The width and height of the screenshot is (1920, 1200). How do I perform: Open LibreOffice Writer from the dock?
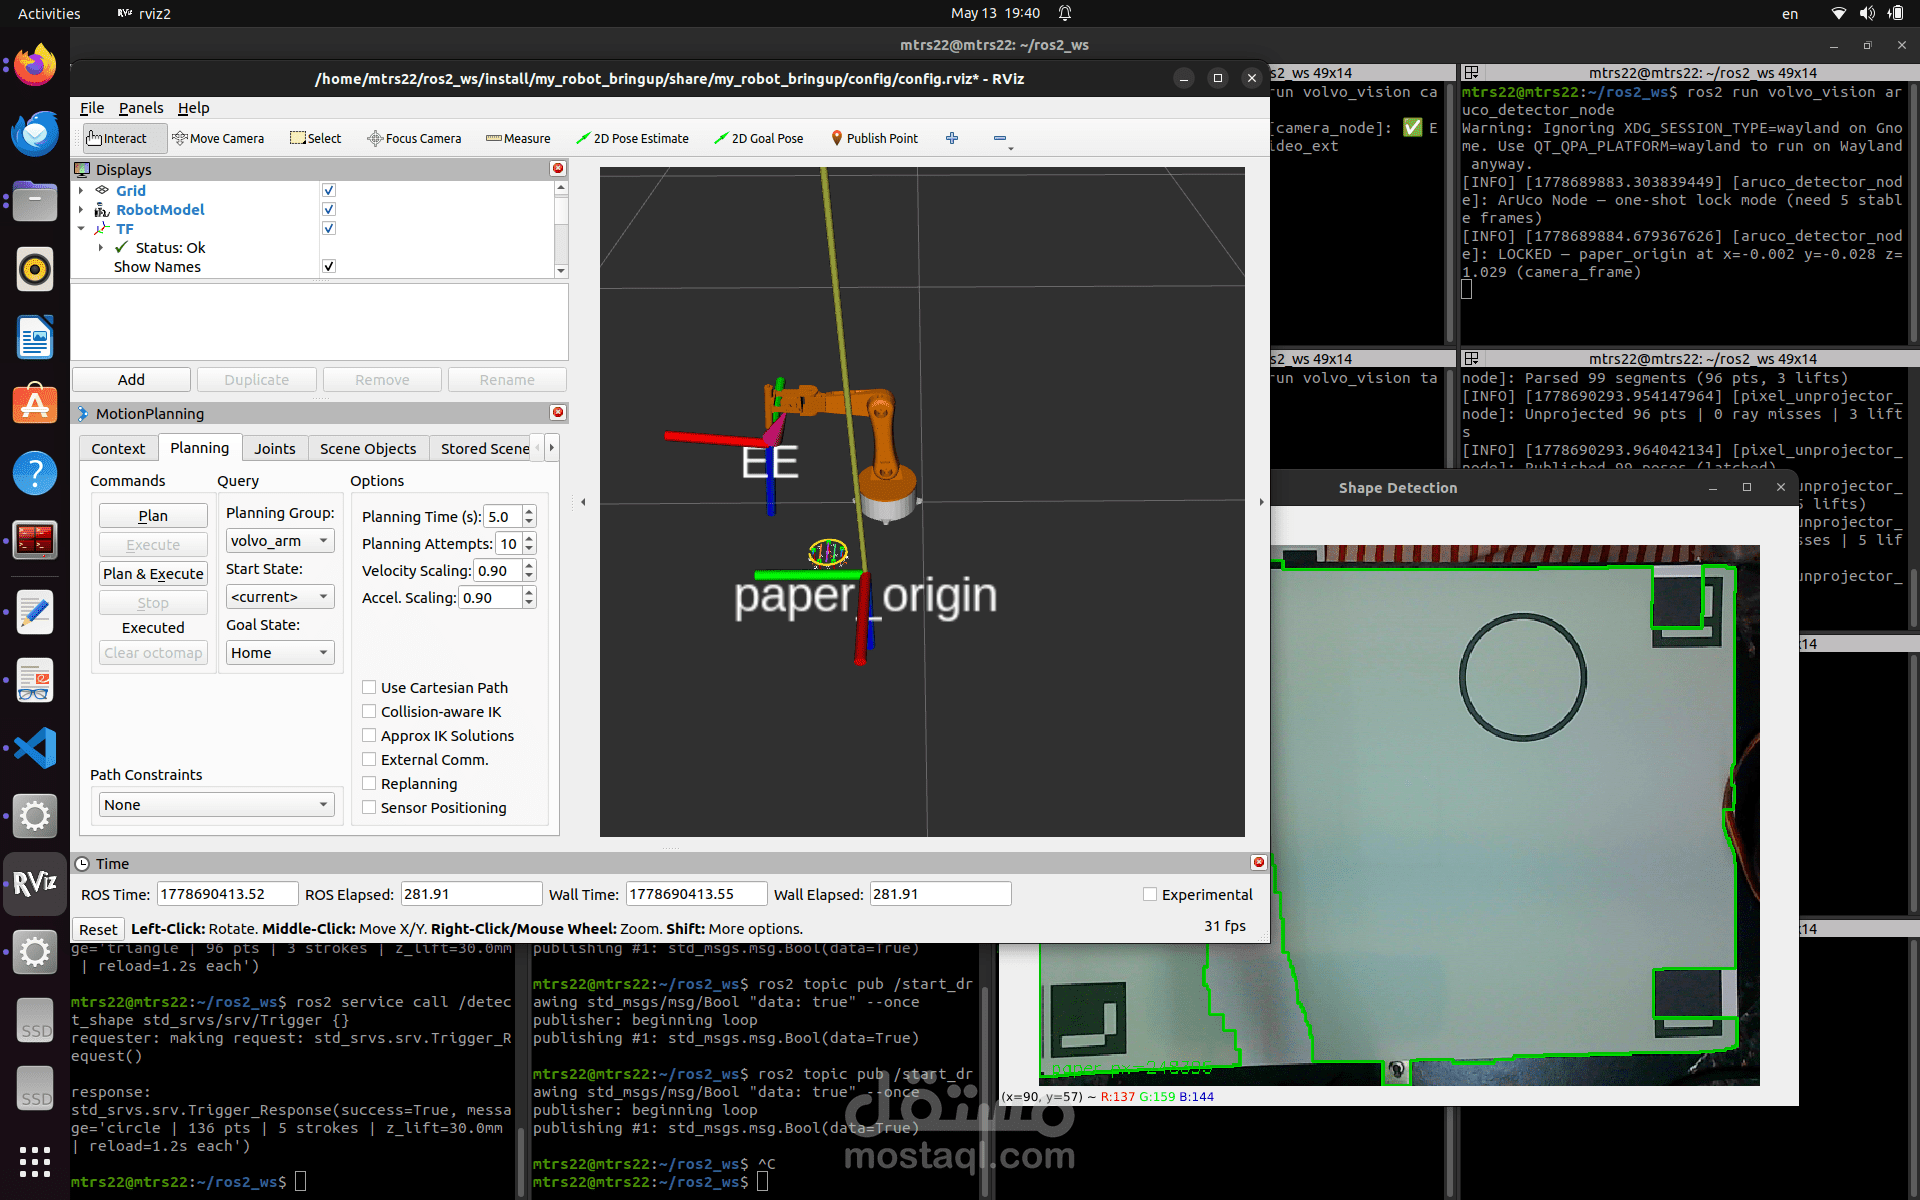35,337
